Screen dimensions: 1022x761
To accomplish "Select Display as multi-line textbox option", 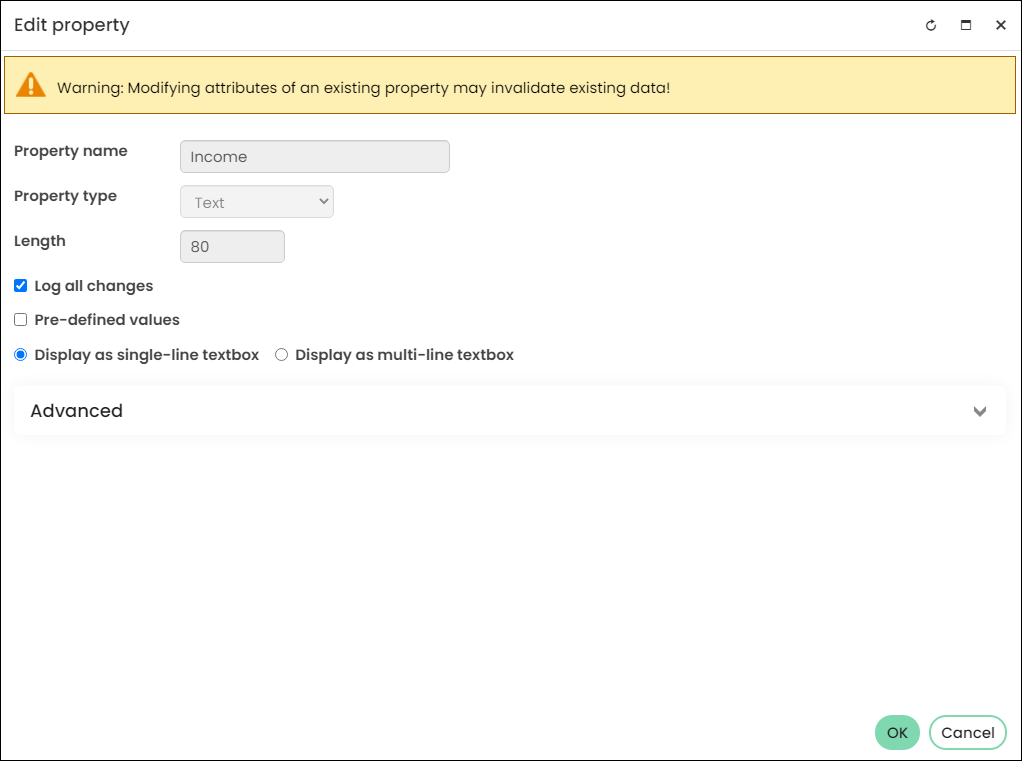I will (x=281, y=354).
